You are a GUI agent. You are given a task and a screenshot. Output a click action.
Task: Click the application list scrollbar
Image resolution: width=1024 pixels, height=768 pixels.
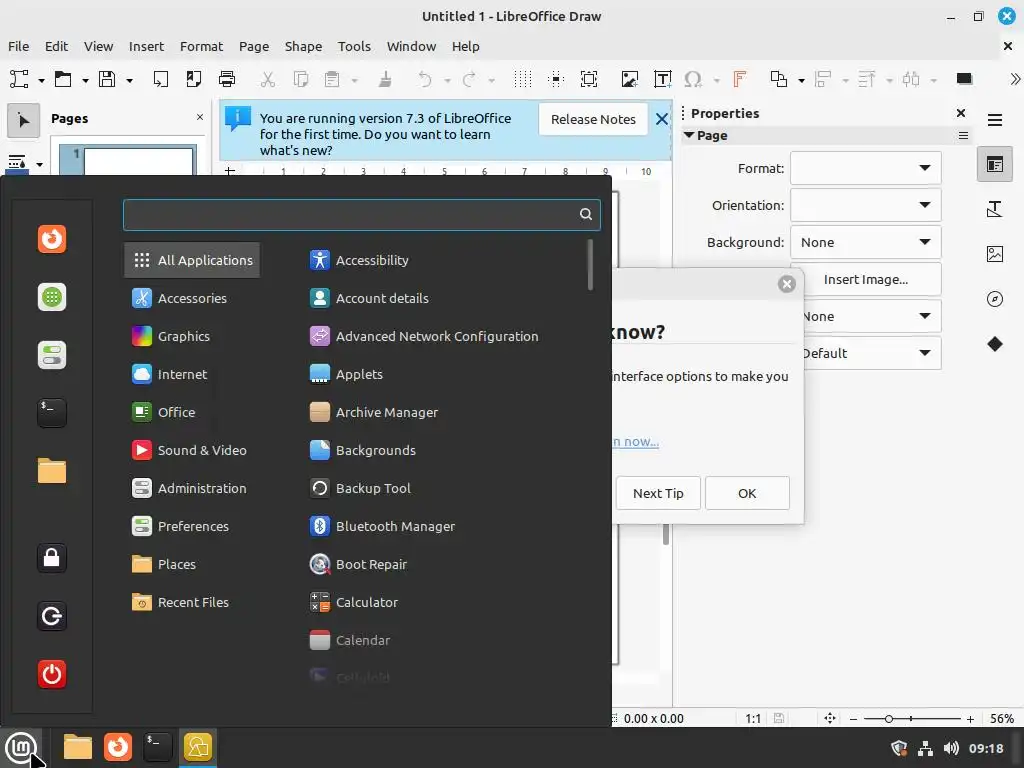click(590, 264)
